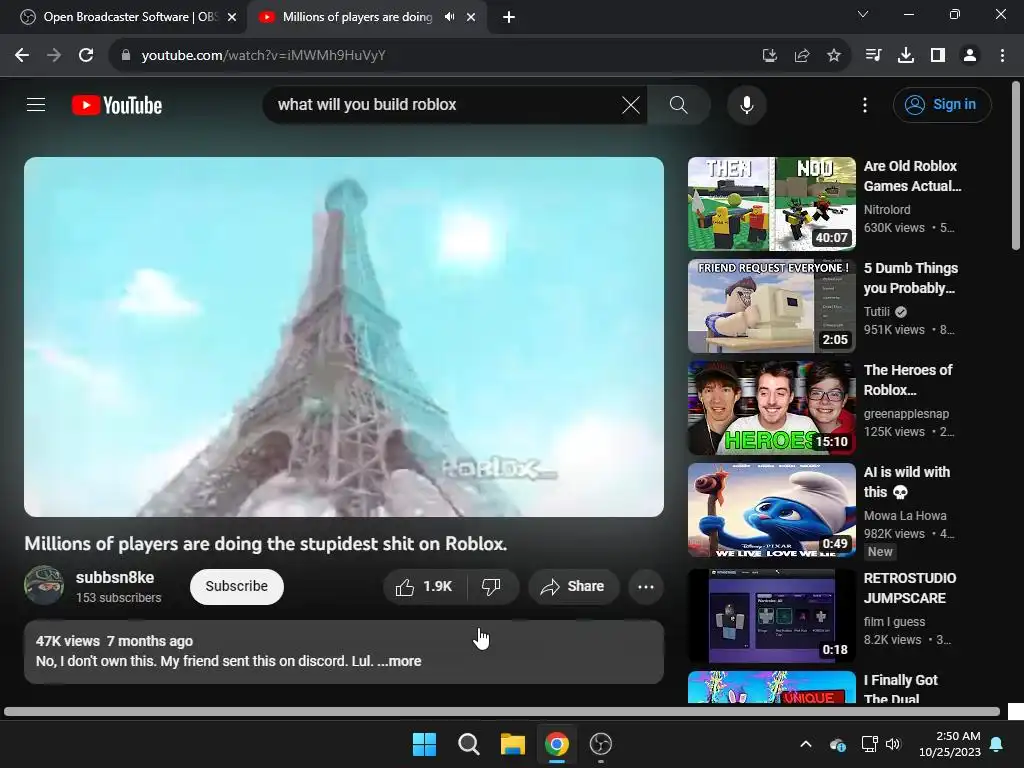Open more actions ellipsis under video
The height and width of the screenshot is (768, 1024).
point(646,586)
